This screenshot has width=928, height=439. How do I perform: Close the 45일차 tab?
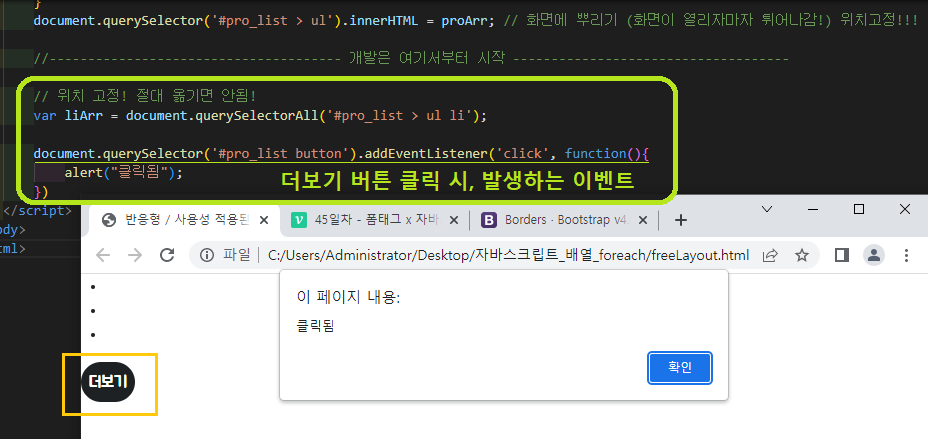(x=454, y=220)
